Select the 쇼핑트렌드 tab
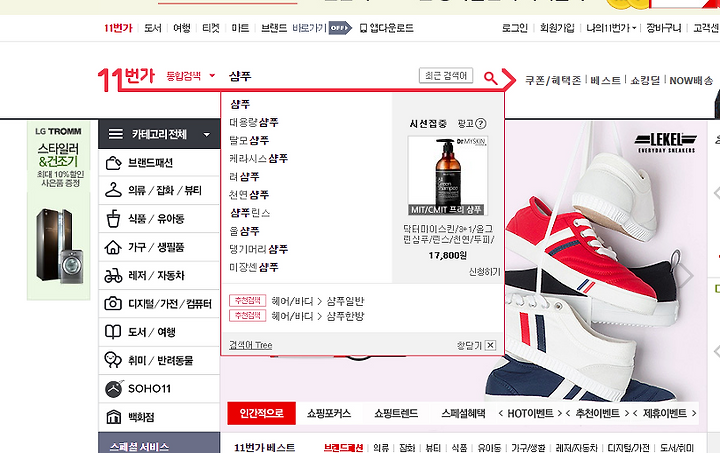720x453 pixels. 396,414
